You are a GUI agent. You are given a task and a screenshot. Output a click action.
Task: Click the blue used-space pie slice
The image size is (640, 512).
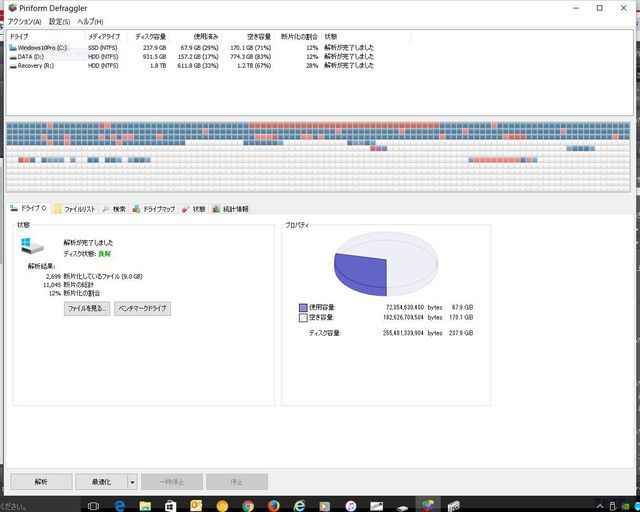point(360,273)
